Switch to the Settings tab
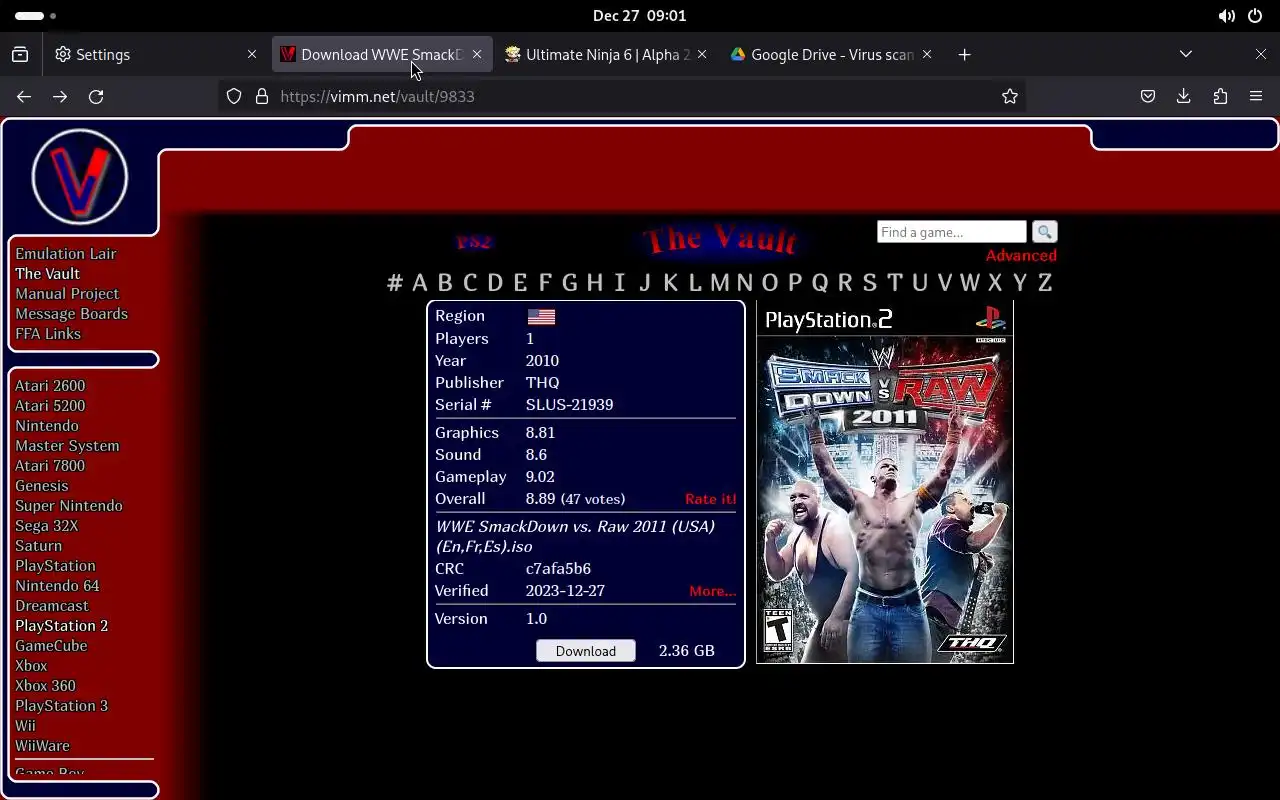1280x800 pixels. (157, 54)
